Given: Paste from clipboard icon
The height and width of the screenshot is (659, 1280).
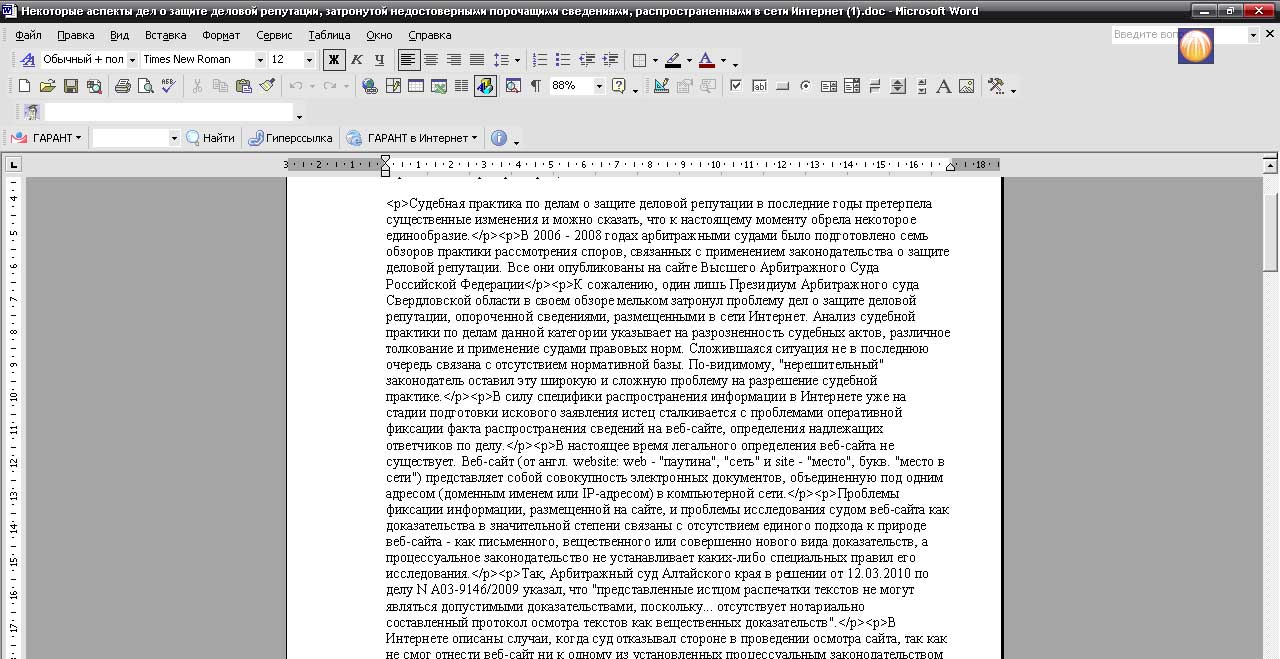Looking at the screenshot, I should (243, 86).
